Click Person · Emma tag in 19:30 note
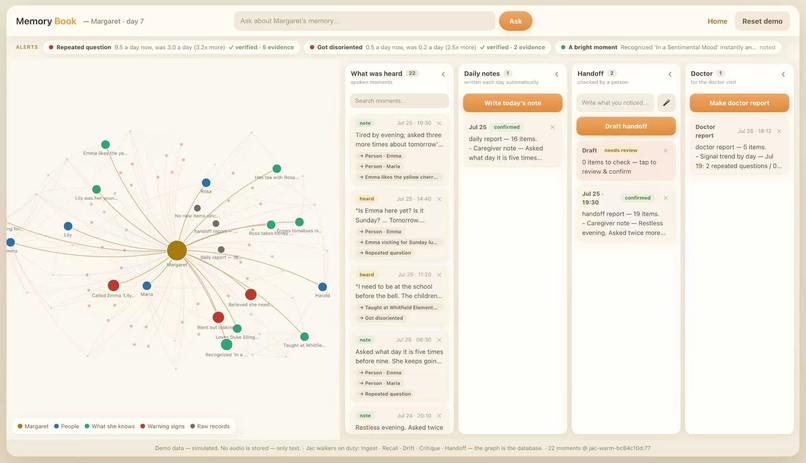This screenshot has height=463, width=806. [380, 156]
